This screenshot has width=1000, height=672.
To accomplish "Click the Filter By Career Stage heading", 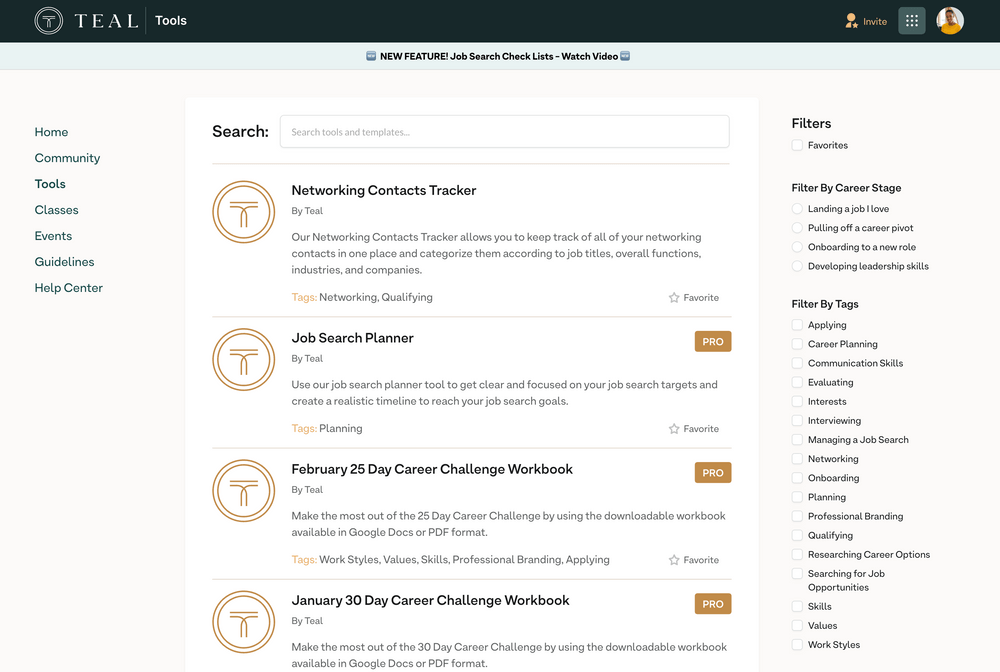I will pos(846,188).
